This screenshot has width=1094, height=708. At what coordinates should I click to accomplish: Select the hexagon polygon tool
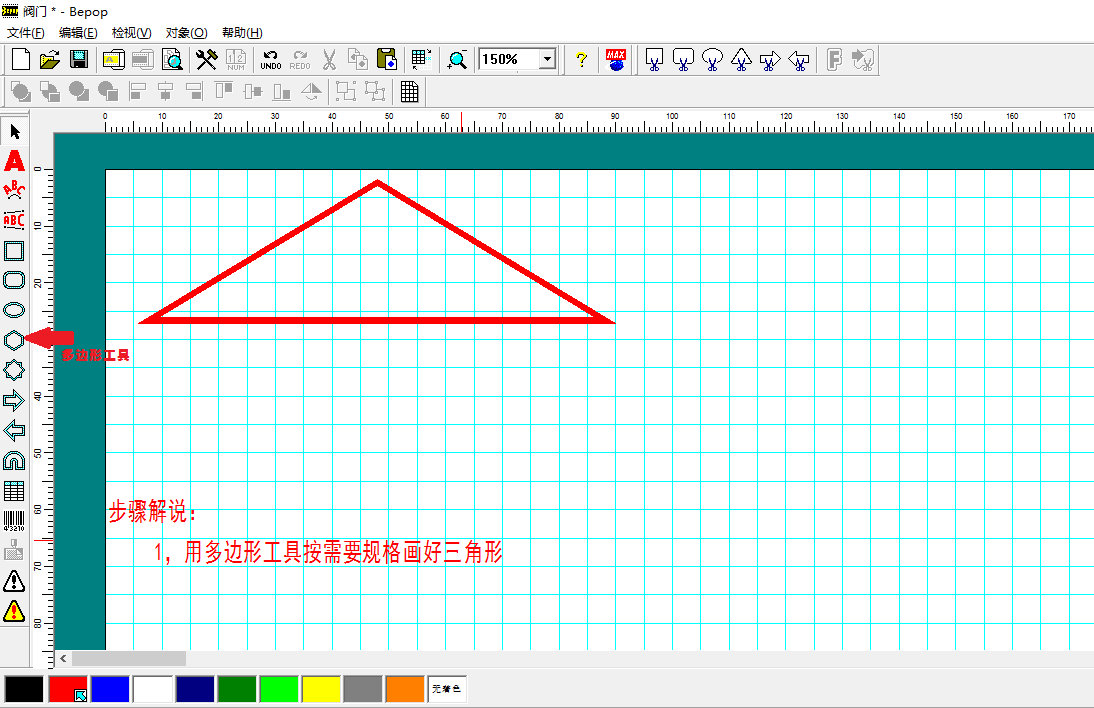coord(15,340)
